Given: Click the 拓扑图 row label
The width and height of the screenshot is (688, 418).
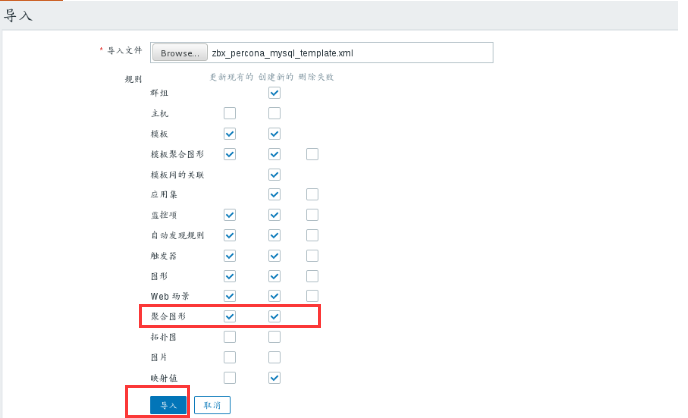Looking at the screenshot, I should pyautogui.click(x=164, y=337).
